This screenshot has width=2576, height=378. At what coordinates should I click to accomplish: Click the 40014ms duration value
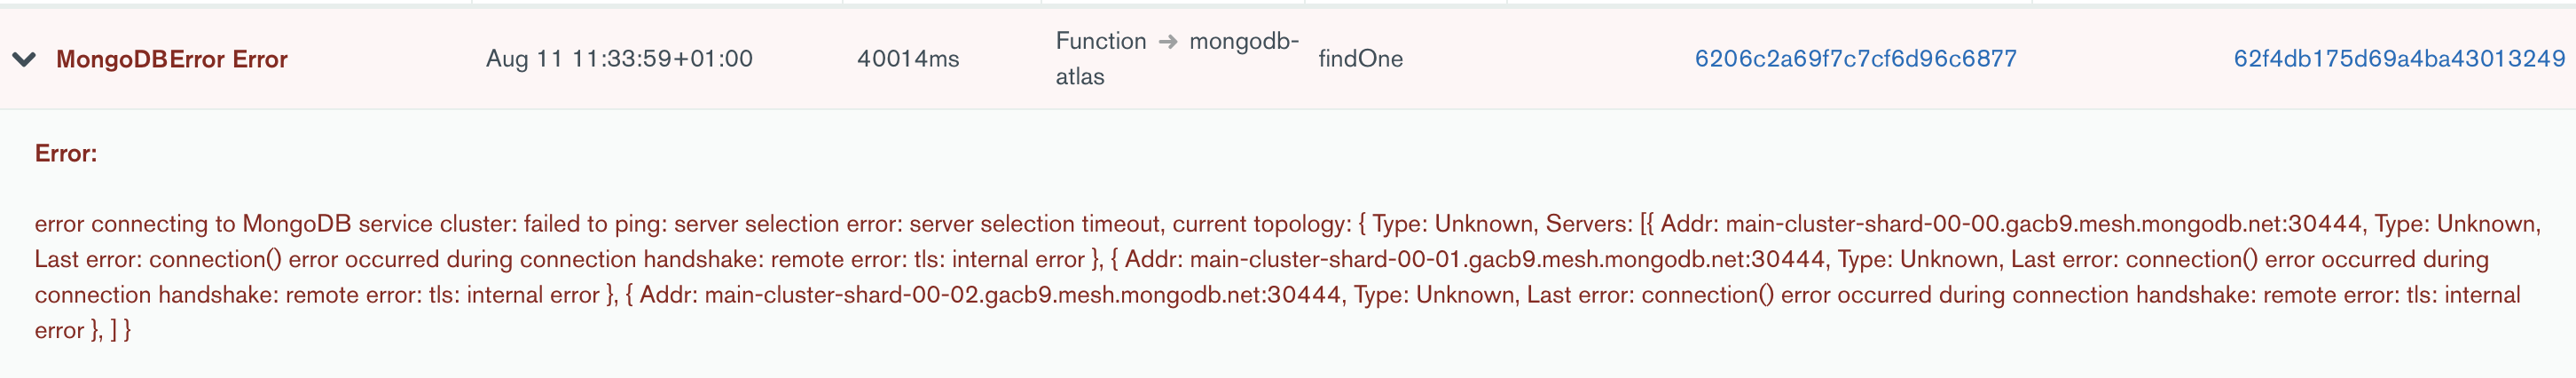point(907,59)
